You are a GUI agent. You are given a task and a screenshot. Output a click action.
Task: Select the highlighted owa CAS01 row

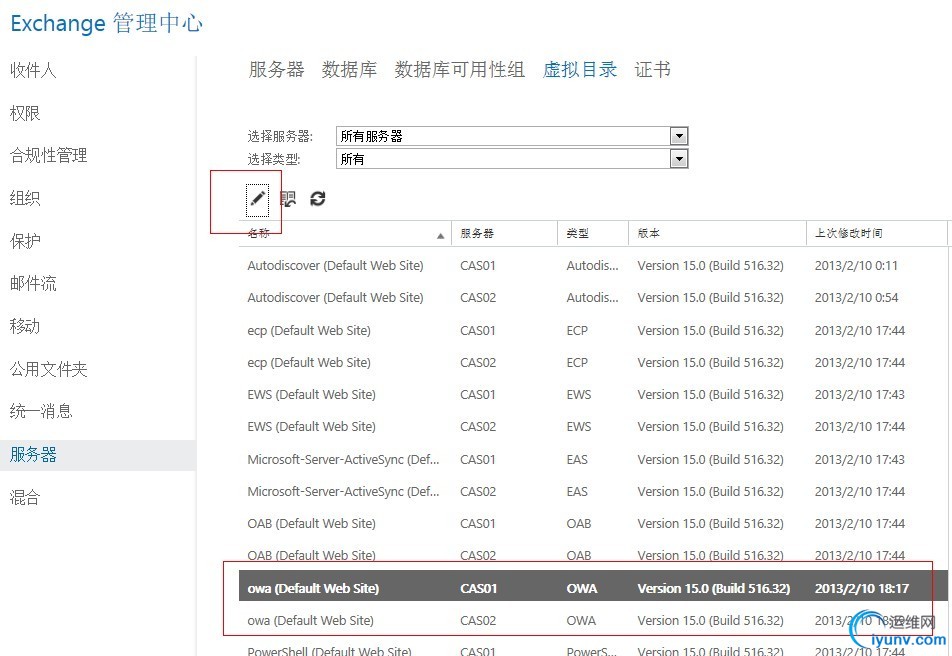tap(593, 586)
